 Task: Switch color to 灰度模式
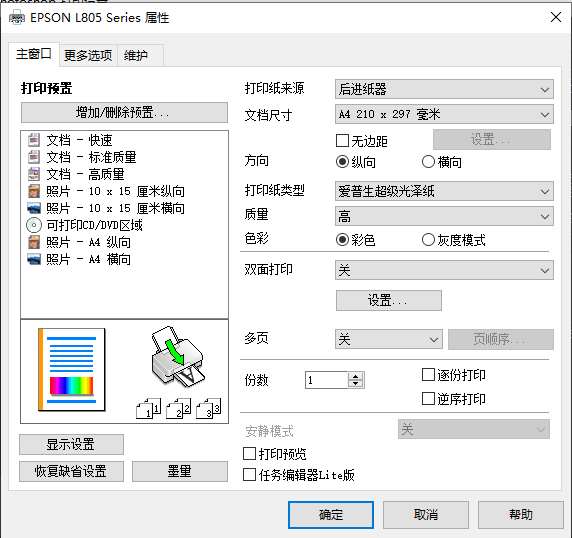click(428, 240)
